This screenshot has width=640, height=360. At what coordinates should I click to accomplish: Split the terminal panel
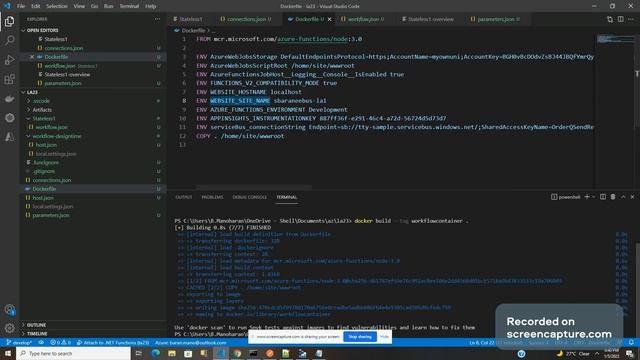click(603, 197)
